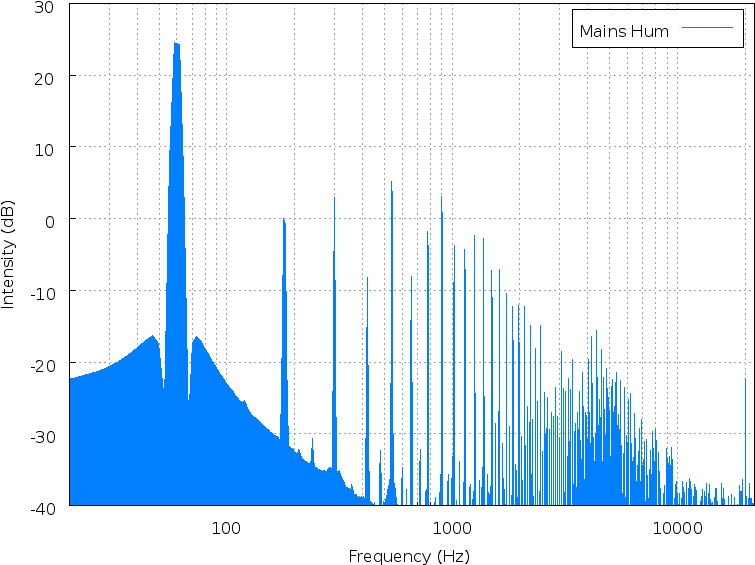Click the 100 x-axis tick label
This screenshot has width=755, height=565.
pyautogui.click(x=226, y=528)
